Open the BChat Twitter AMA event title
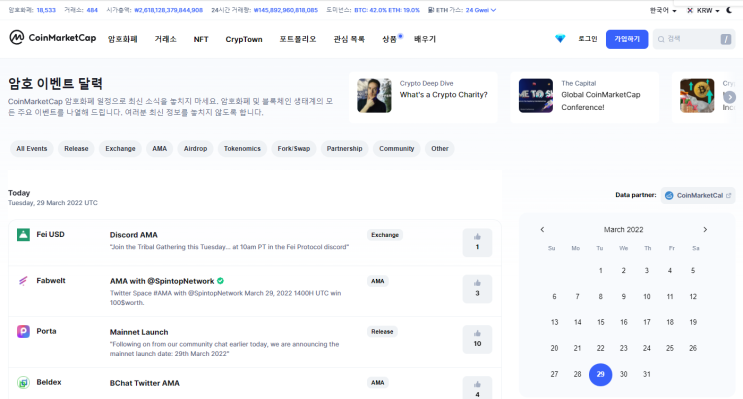Screen dimensions: 743x399 coord(145,383)
